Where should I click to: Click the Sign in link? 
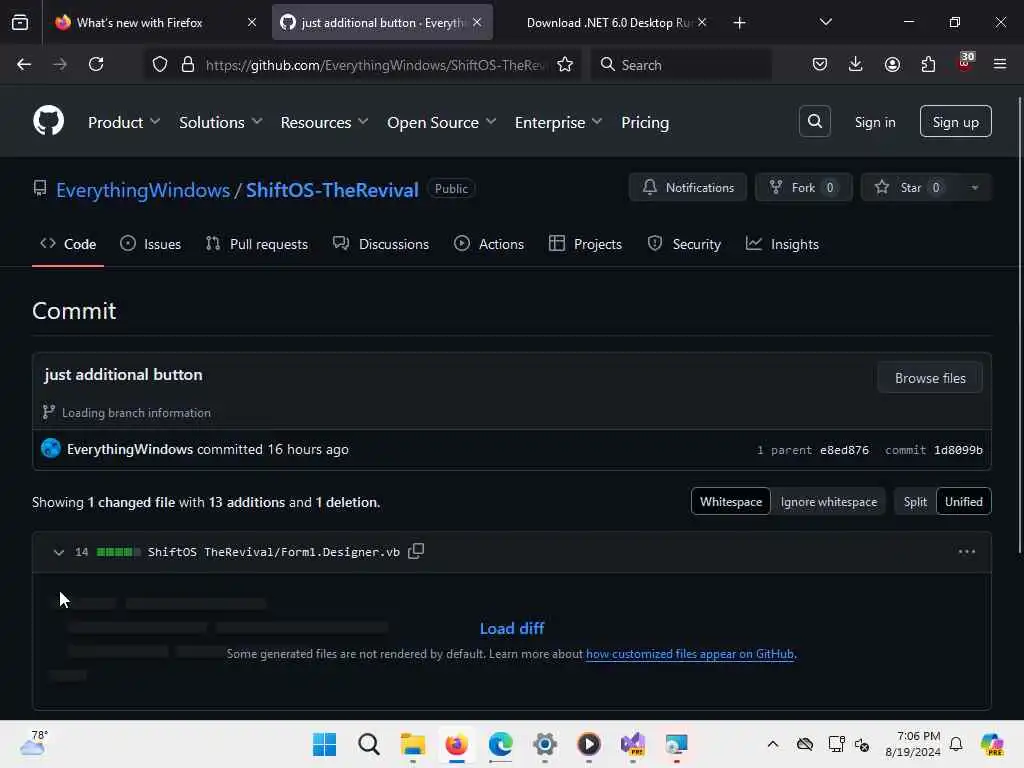click(x=875, y=122)
